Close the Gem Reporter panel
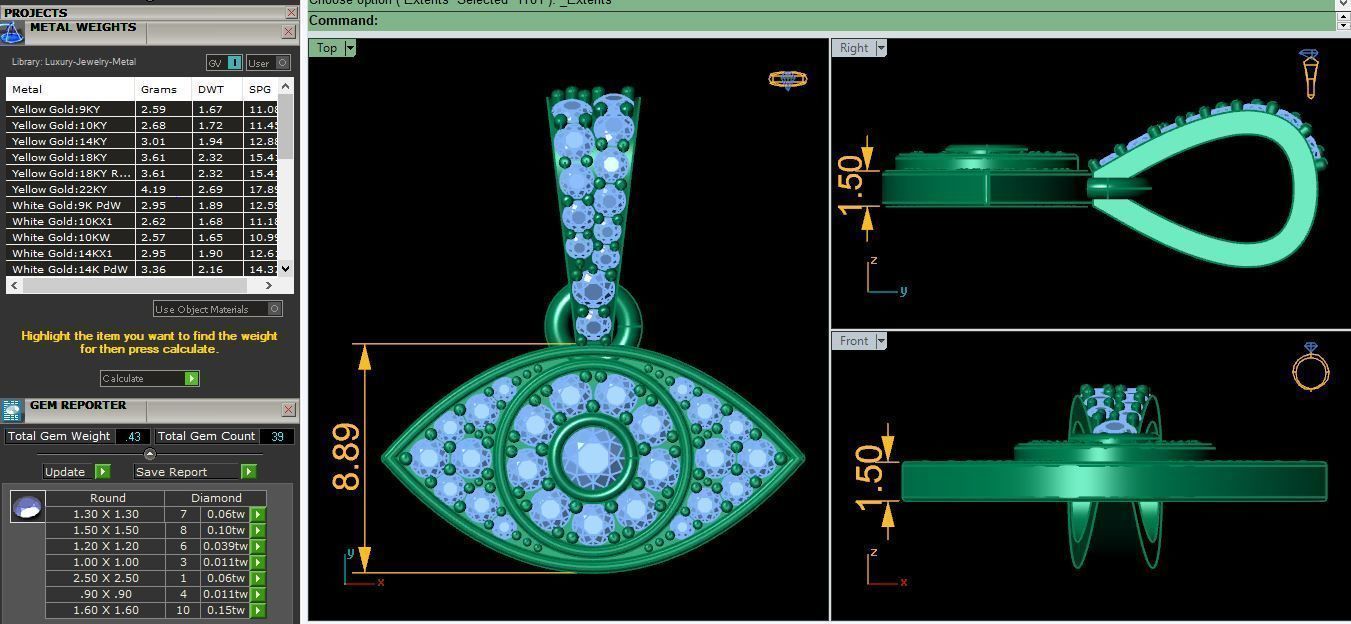This screenshot has width=1351, height=624. pyautogui.click(x=288, y=409)
